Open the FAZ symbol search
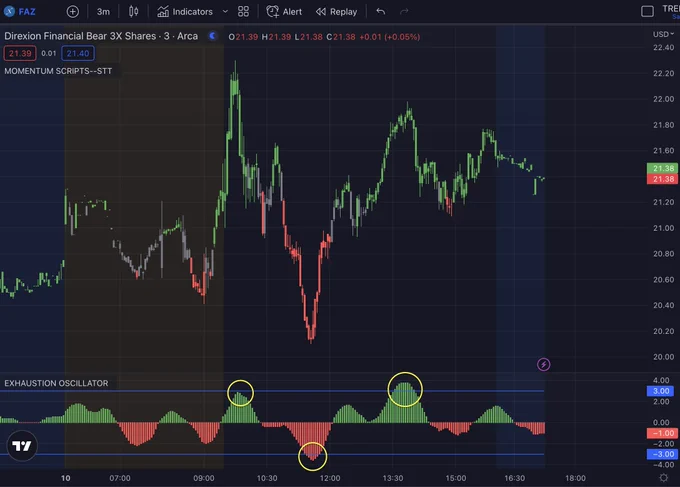 pyautogui.click(x=20, y=12)
